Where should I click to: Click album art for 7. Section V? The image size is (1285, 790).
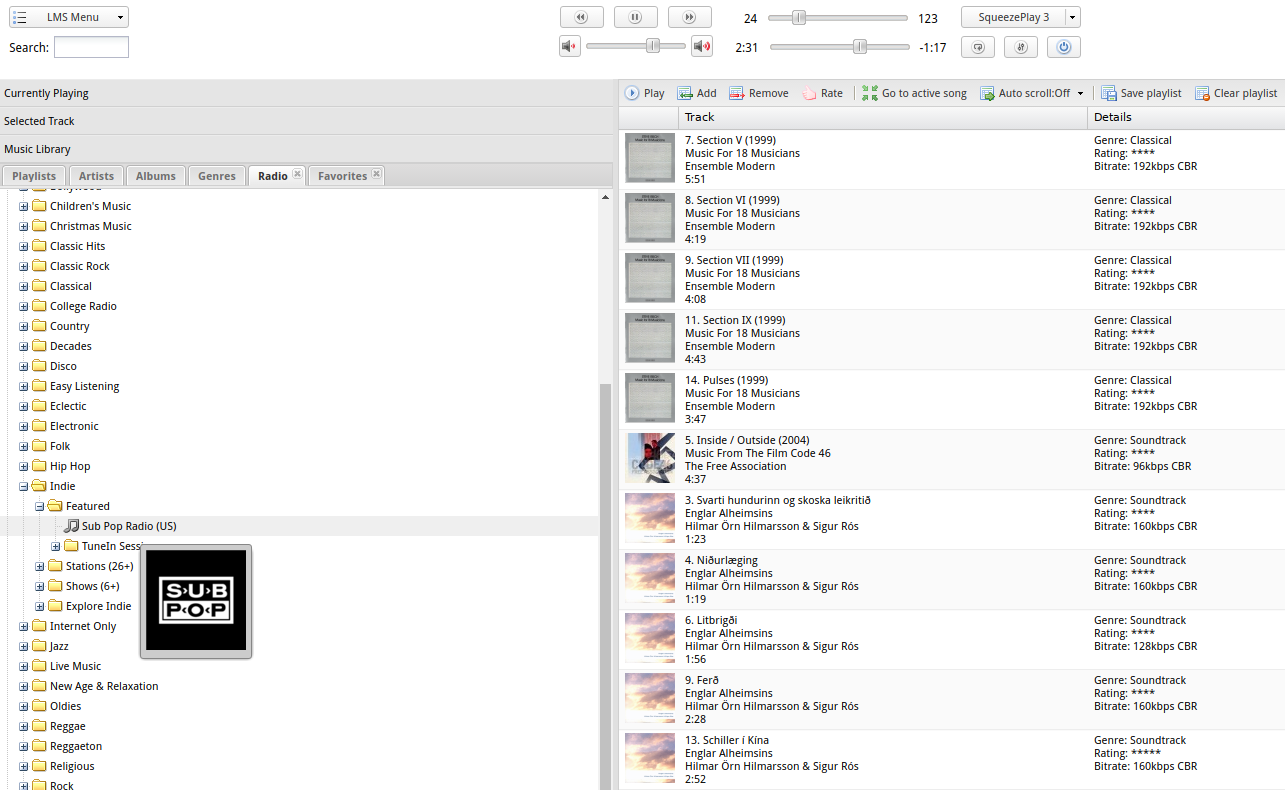pyautogui.click(x=650, y=158)
